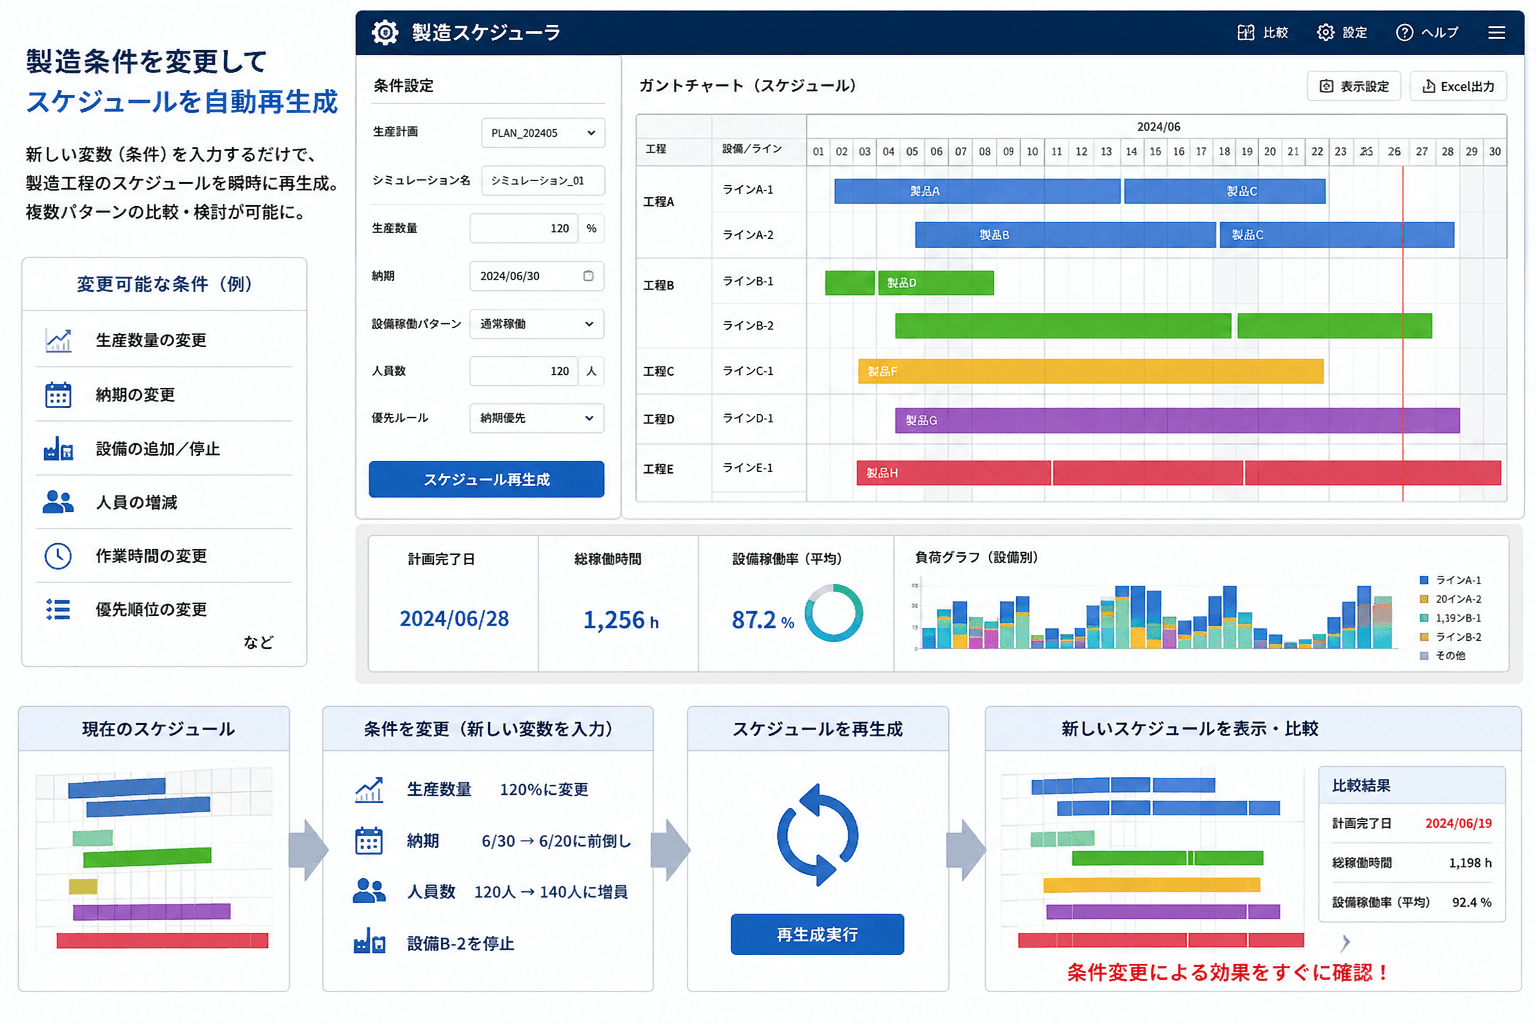This screenshot has width=1536, height=1024.
Task: Click the その他 gray legend swatch
Action: (1424, 656)
